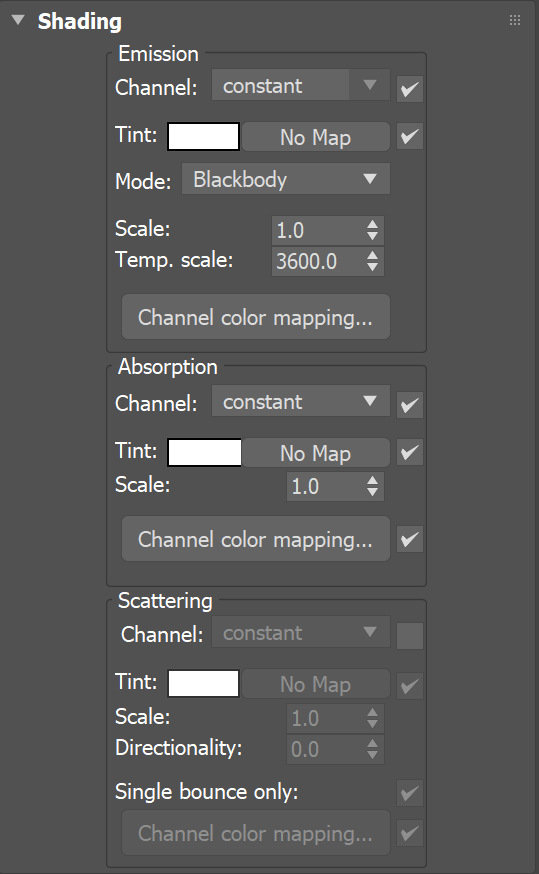Viewport: 539px width, 874px height.
Task: Open the Emission Channel dropdown
Action: click(300, 85)
